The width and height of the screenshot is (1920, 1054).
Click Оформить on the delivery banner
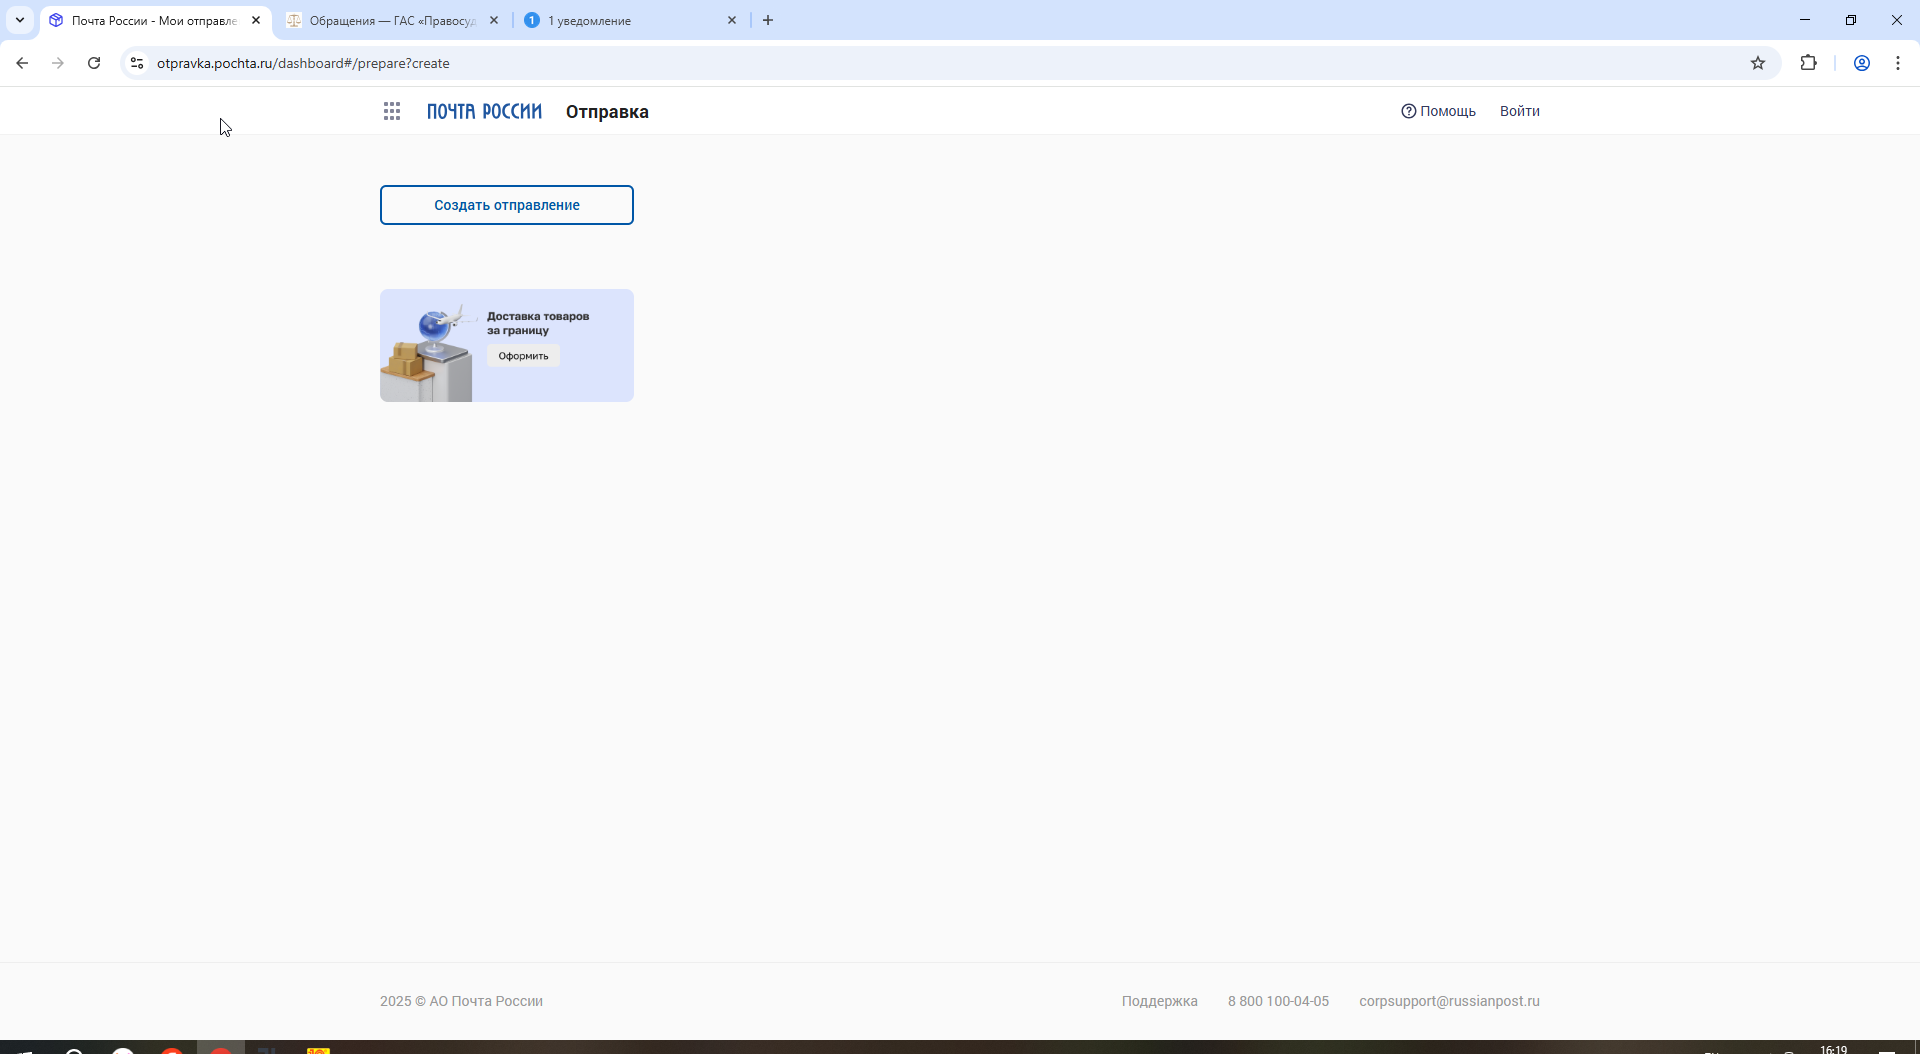pos(523,356)
